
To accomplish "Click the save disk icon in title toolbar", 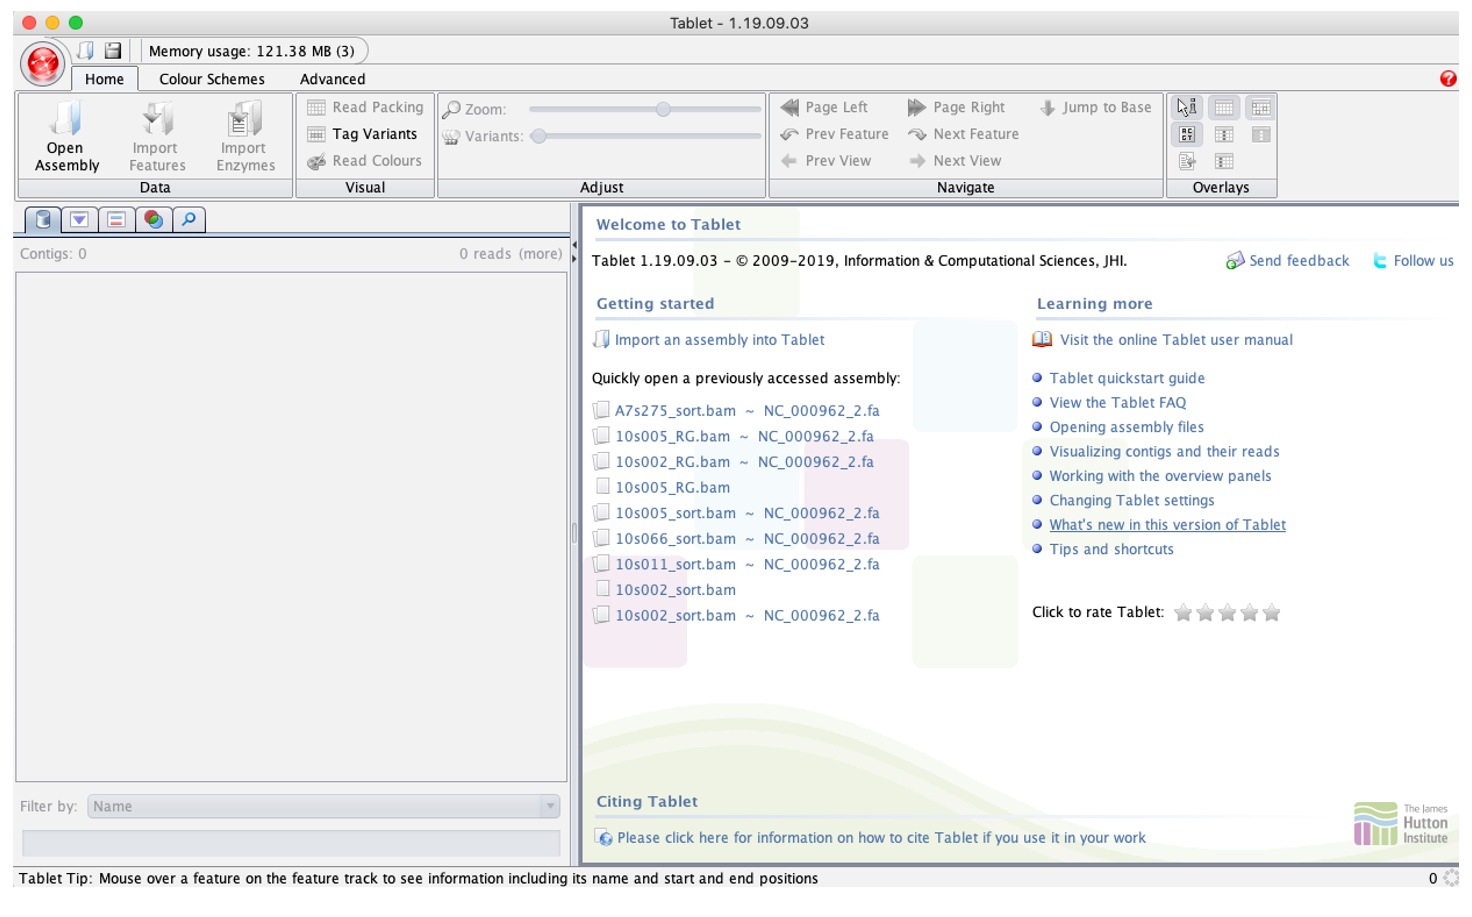I will pos(113,50).
